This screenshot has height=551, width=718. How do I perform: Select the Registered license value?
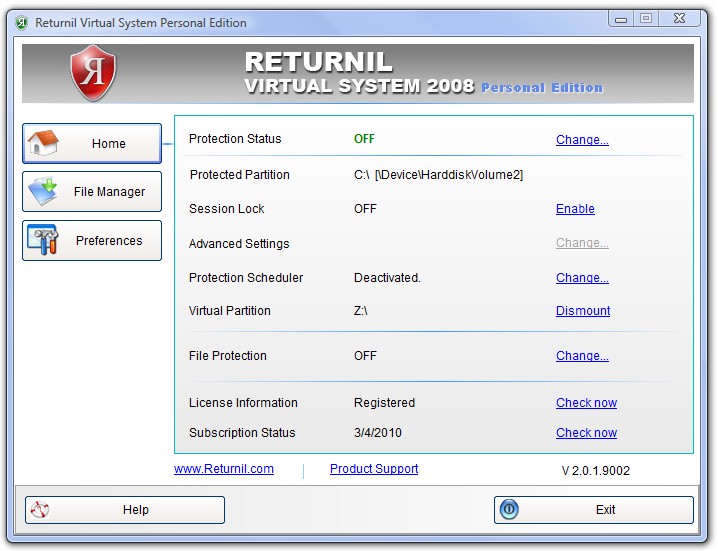(x=384, y=403)
